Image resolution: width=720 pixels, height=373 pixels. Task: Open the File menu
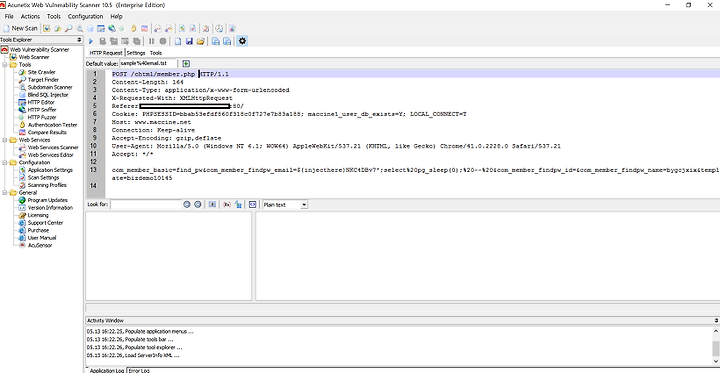point(9,16)
